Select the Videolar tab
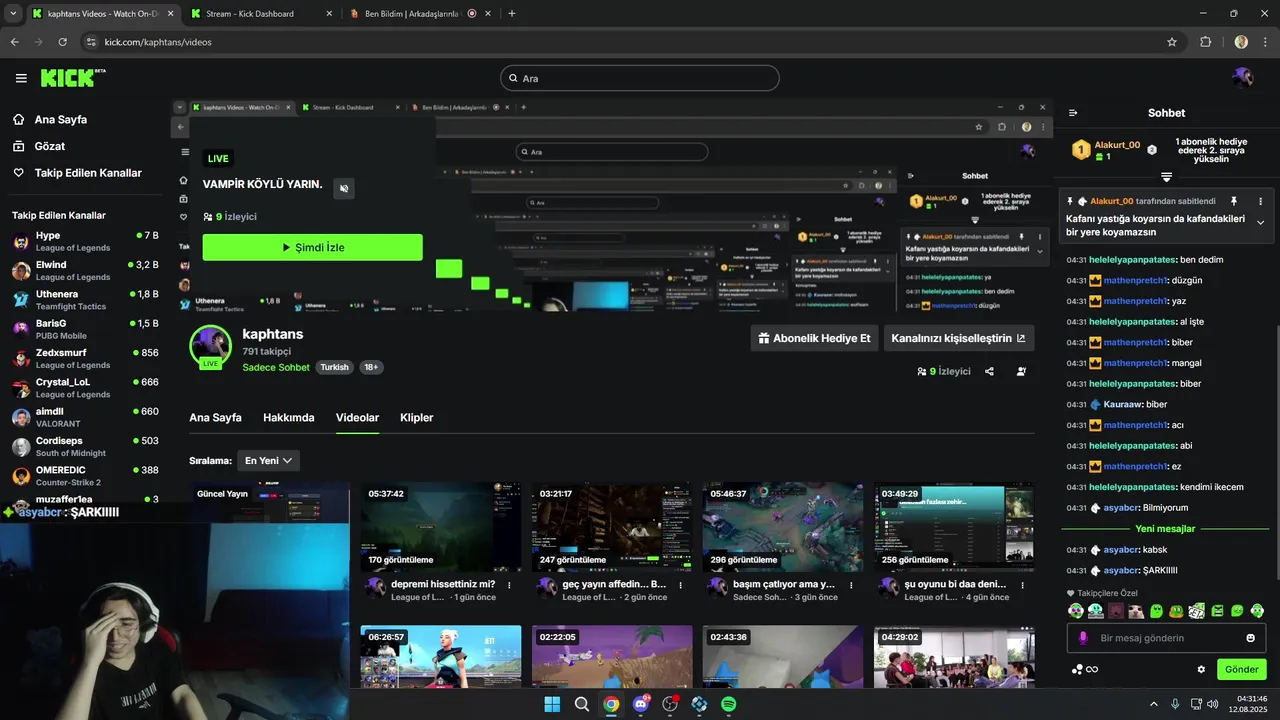 357,417
